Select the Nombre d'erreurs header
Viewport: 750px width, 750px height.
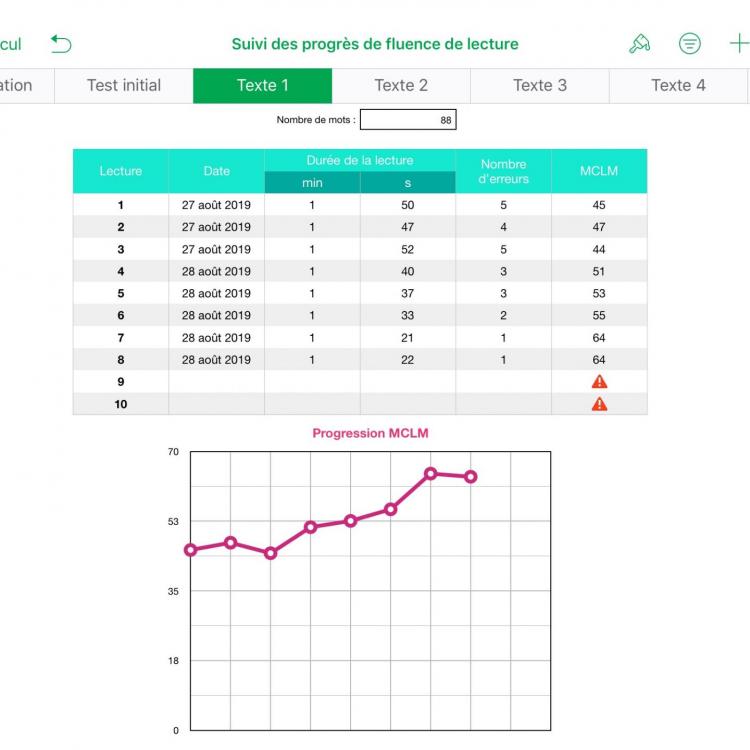[503, 171]
